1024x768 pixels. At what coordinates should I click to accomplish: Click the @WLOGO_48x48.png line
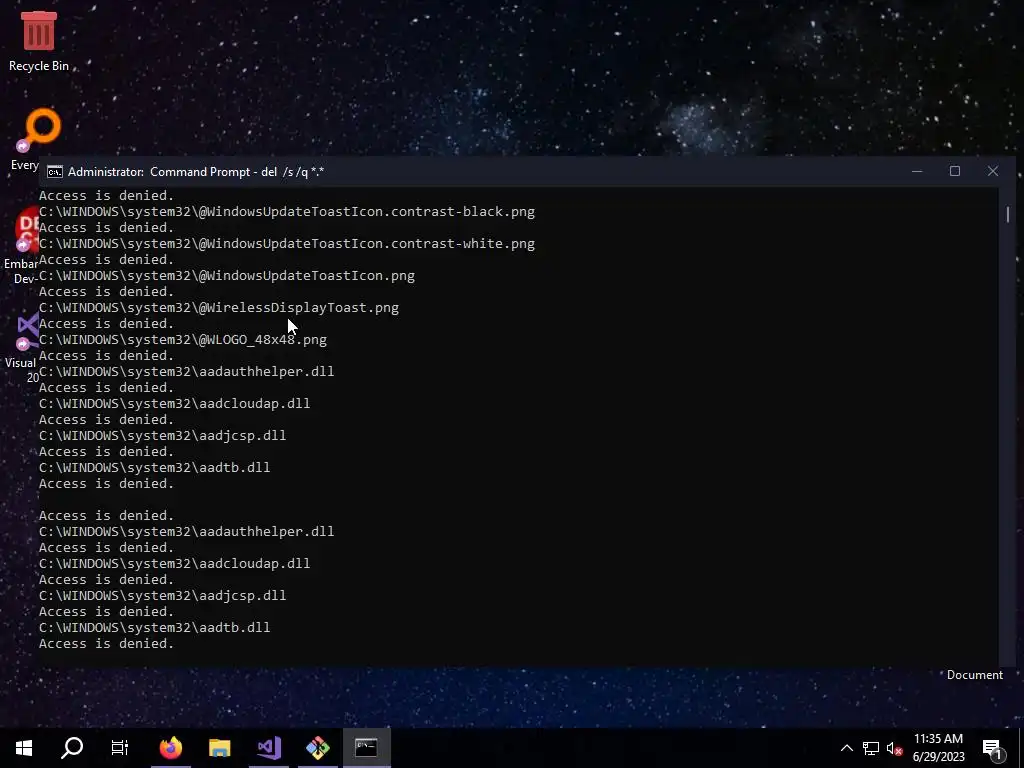[x=183, y=340]
